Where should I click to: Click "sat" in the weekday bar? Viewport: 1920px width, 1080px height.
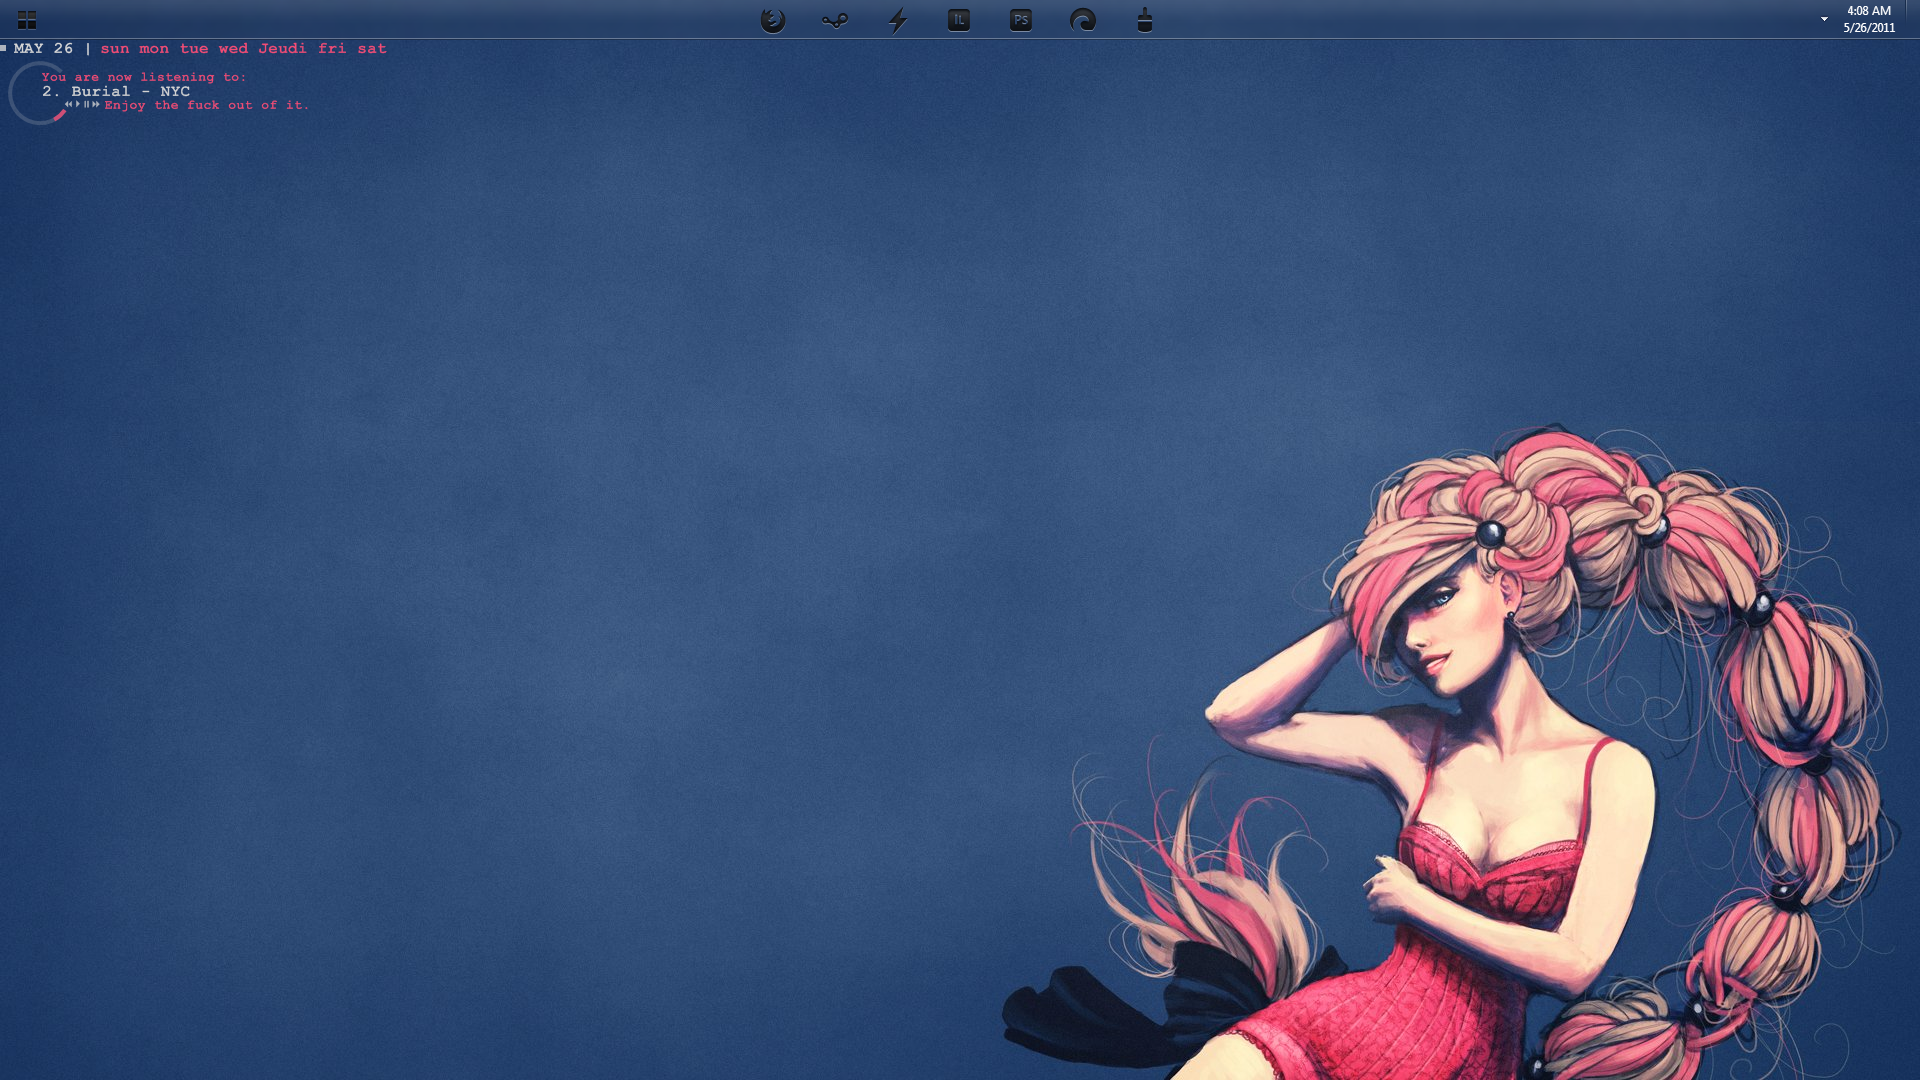pyautogui.click(x=372, y=48)
